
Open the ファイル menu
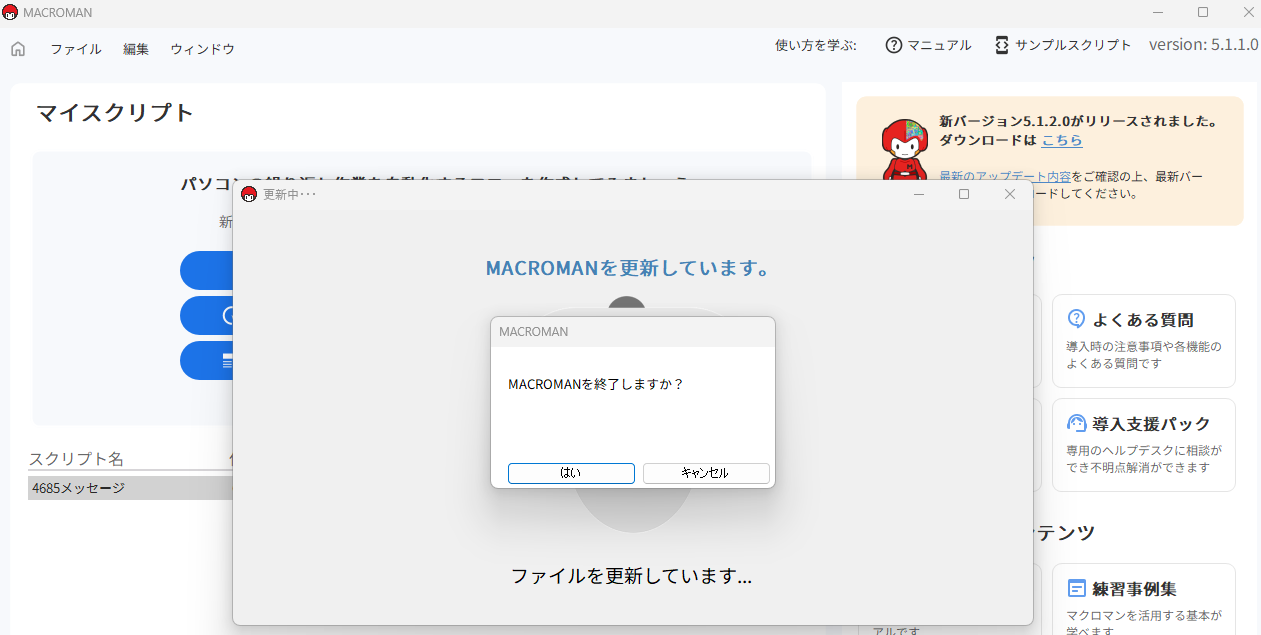76,49
